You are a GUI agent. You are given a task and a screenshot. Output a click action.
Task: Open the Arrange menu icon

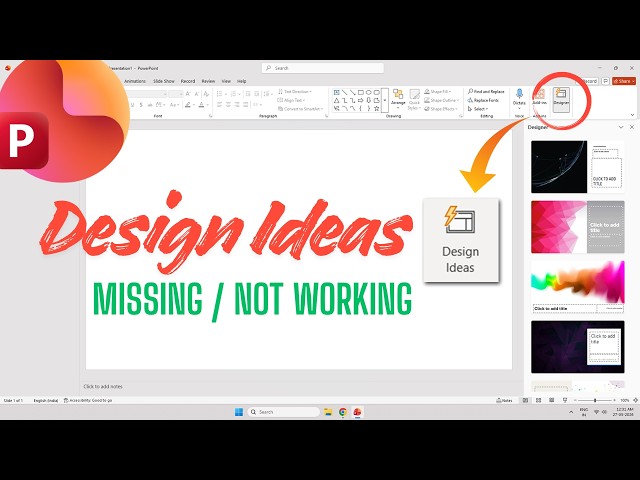[x=398, y=97]
